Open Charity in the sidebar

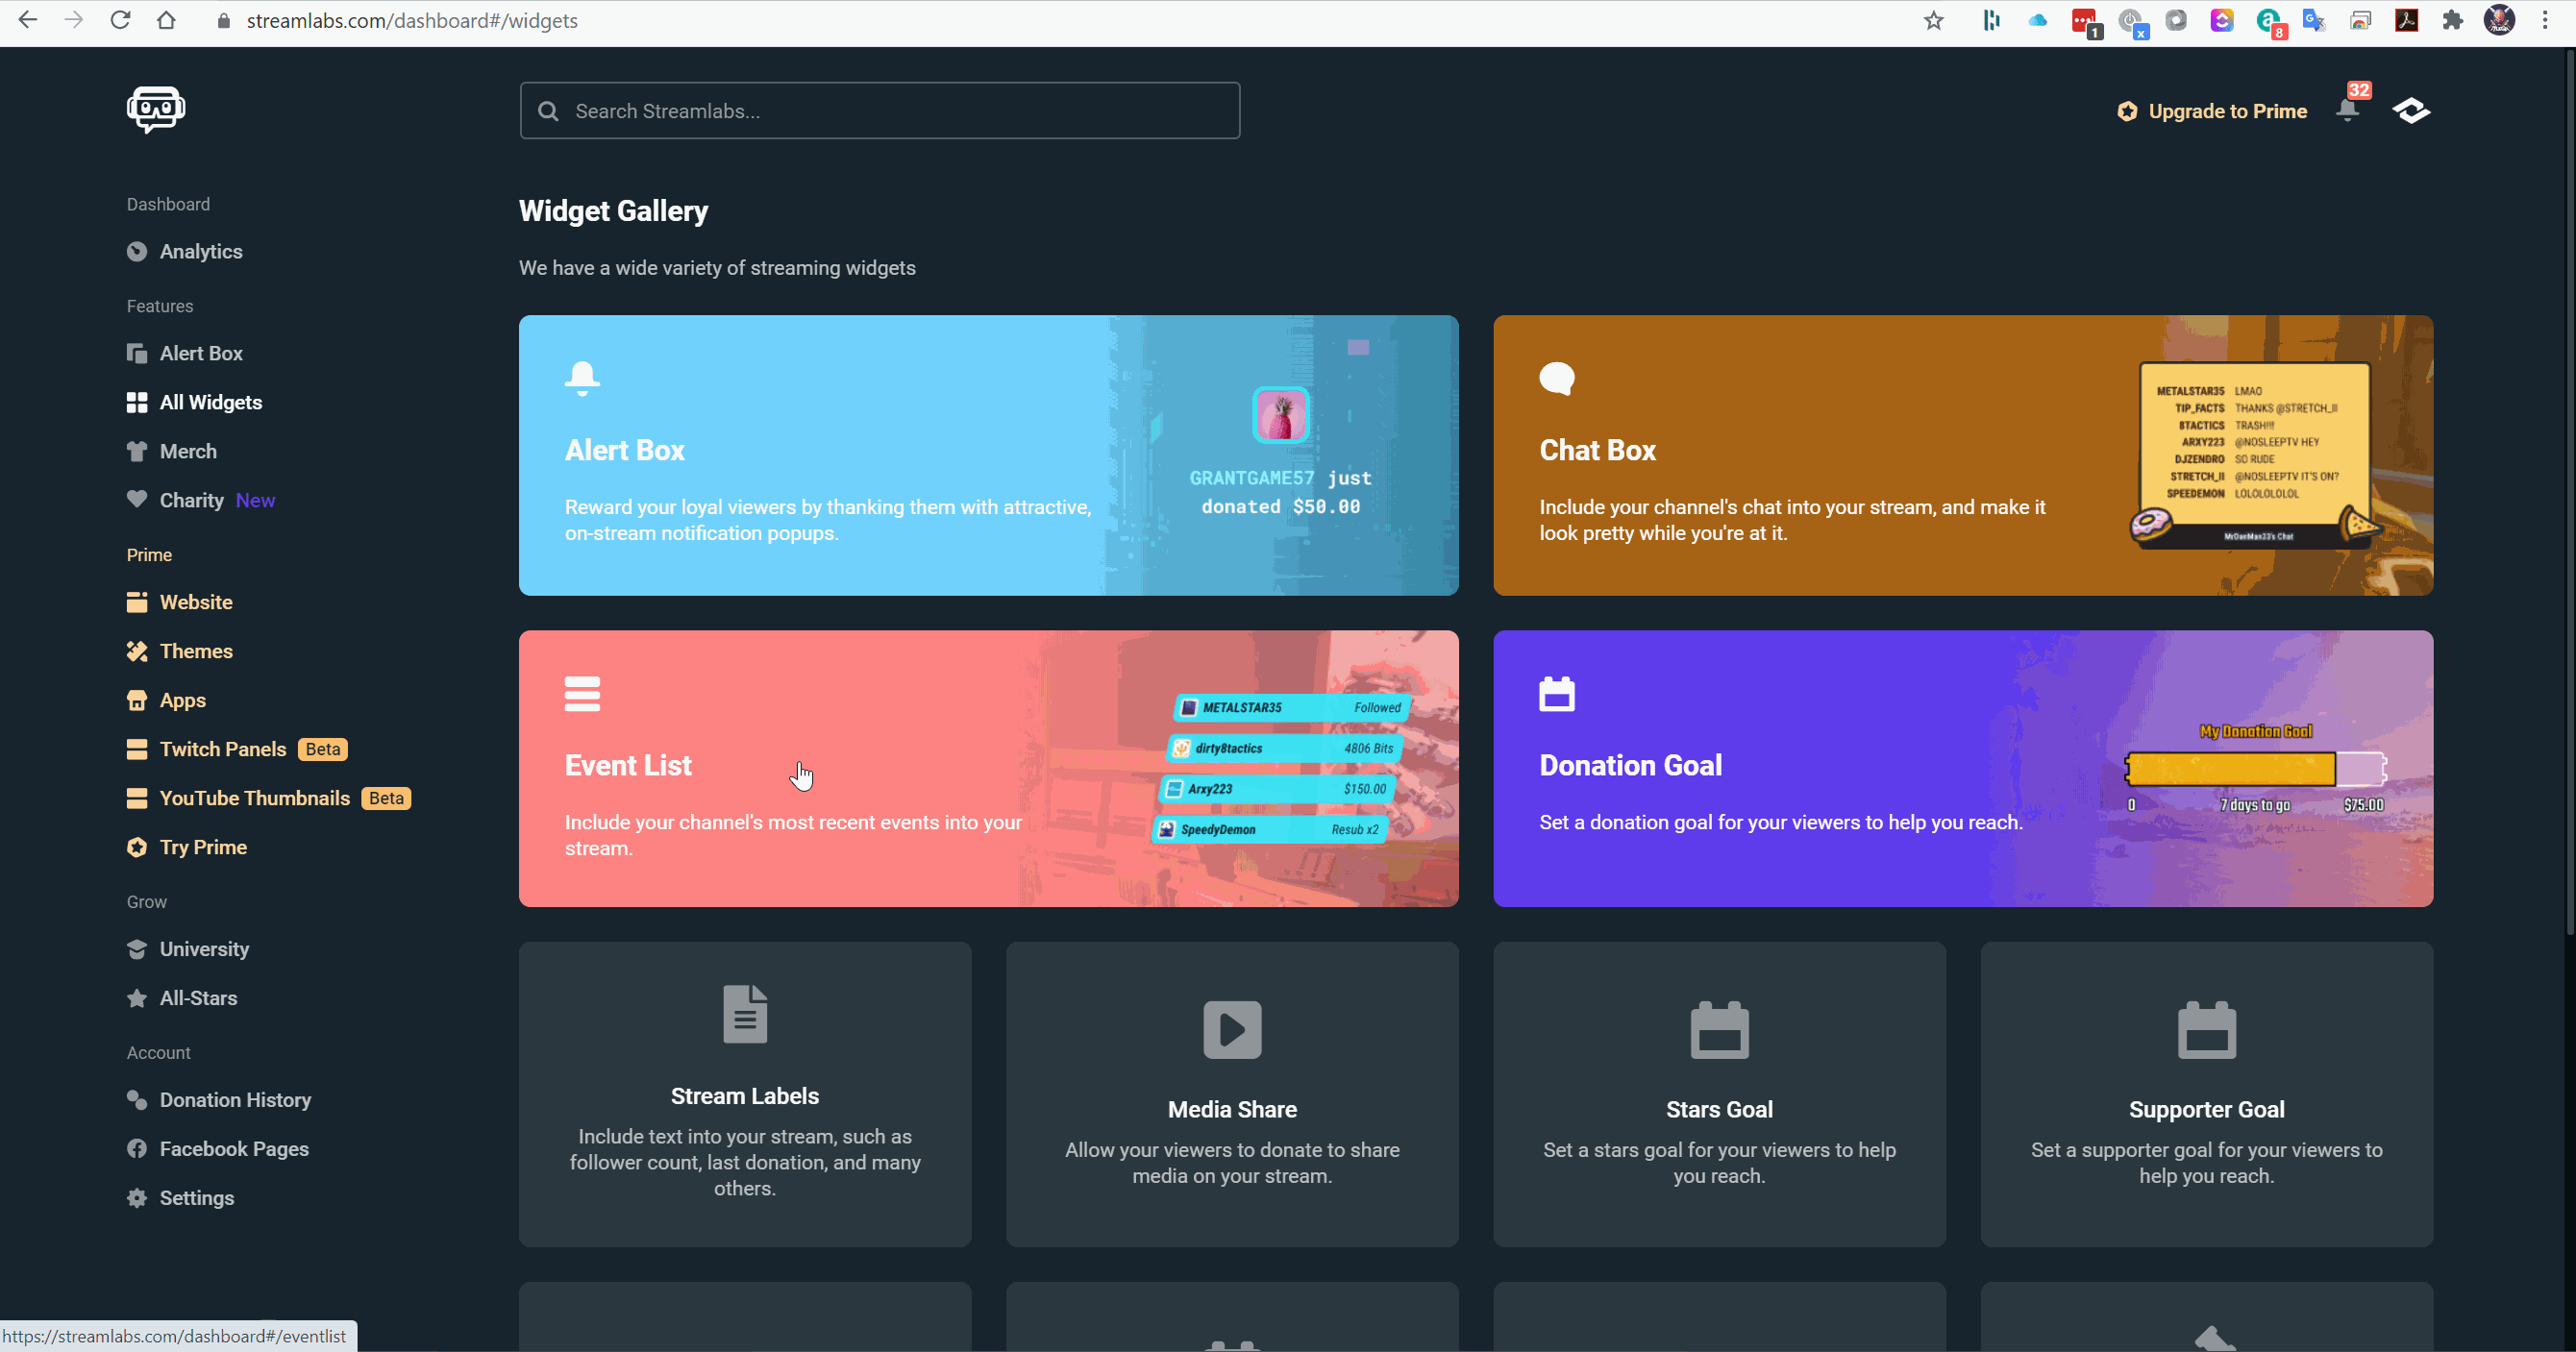click(x=192, y=500)
